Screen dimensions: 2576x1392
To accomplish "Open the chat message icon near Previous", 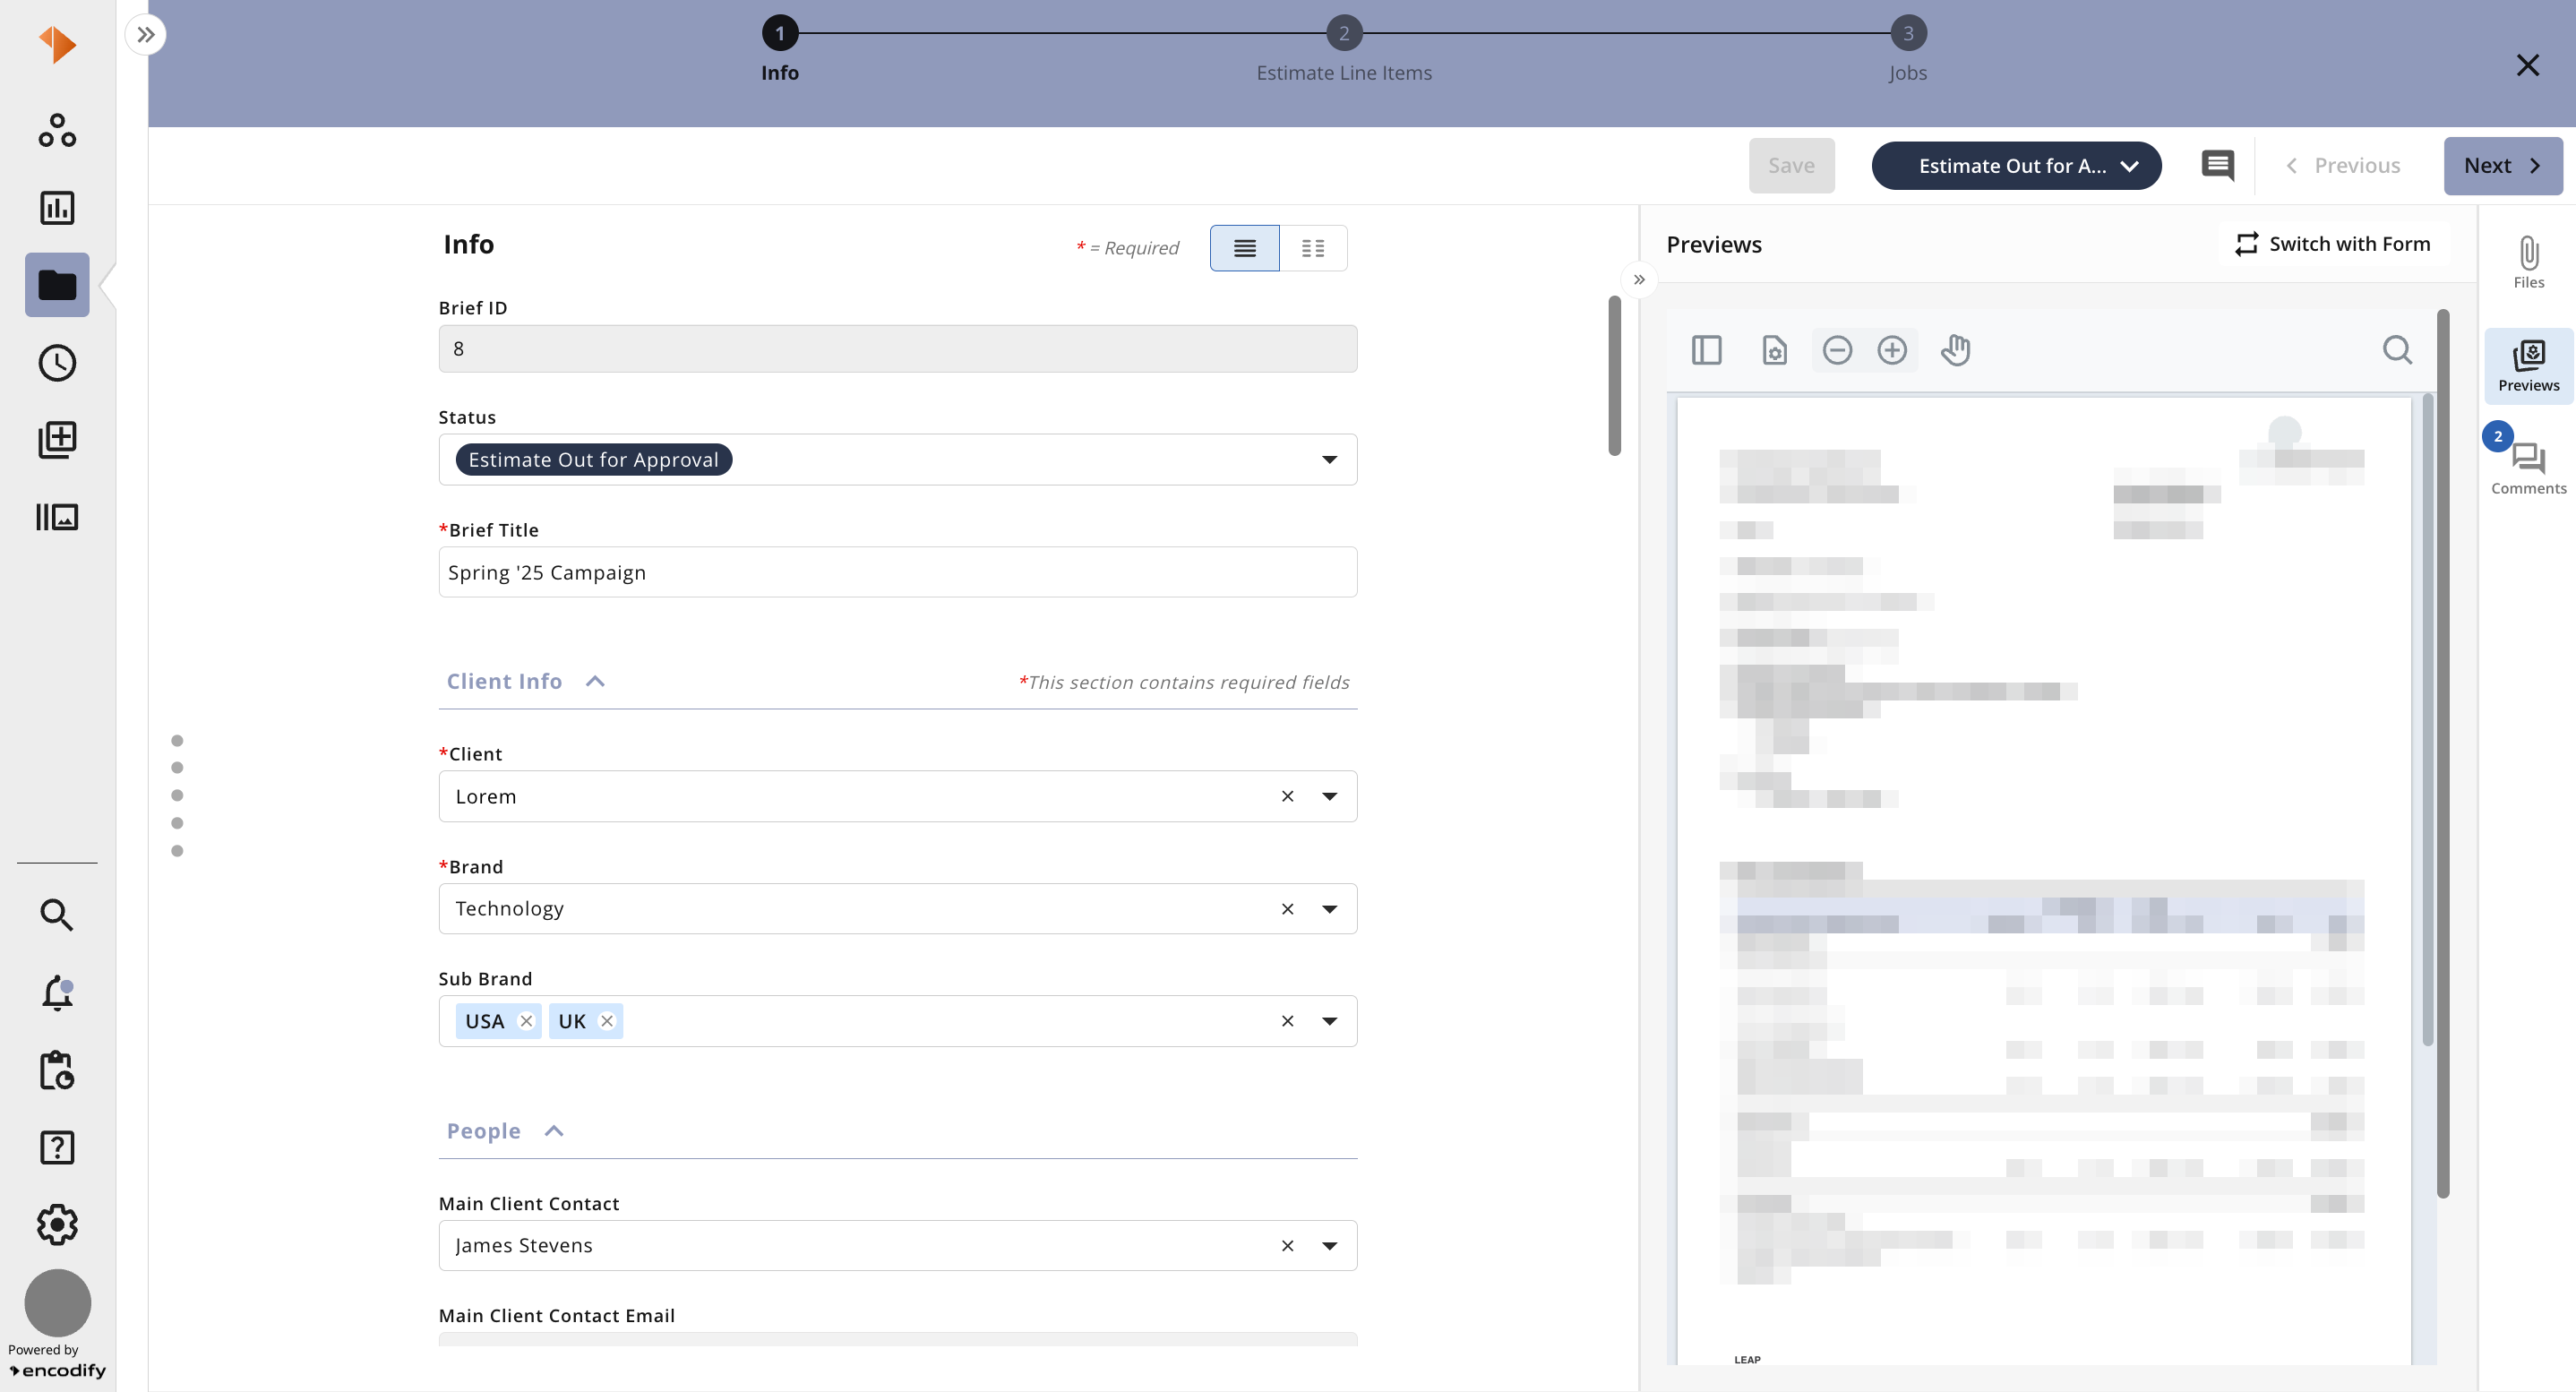I will pos(2217,165).
